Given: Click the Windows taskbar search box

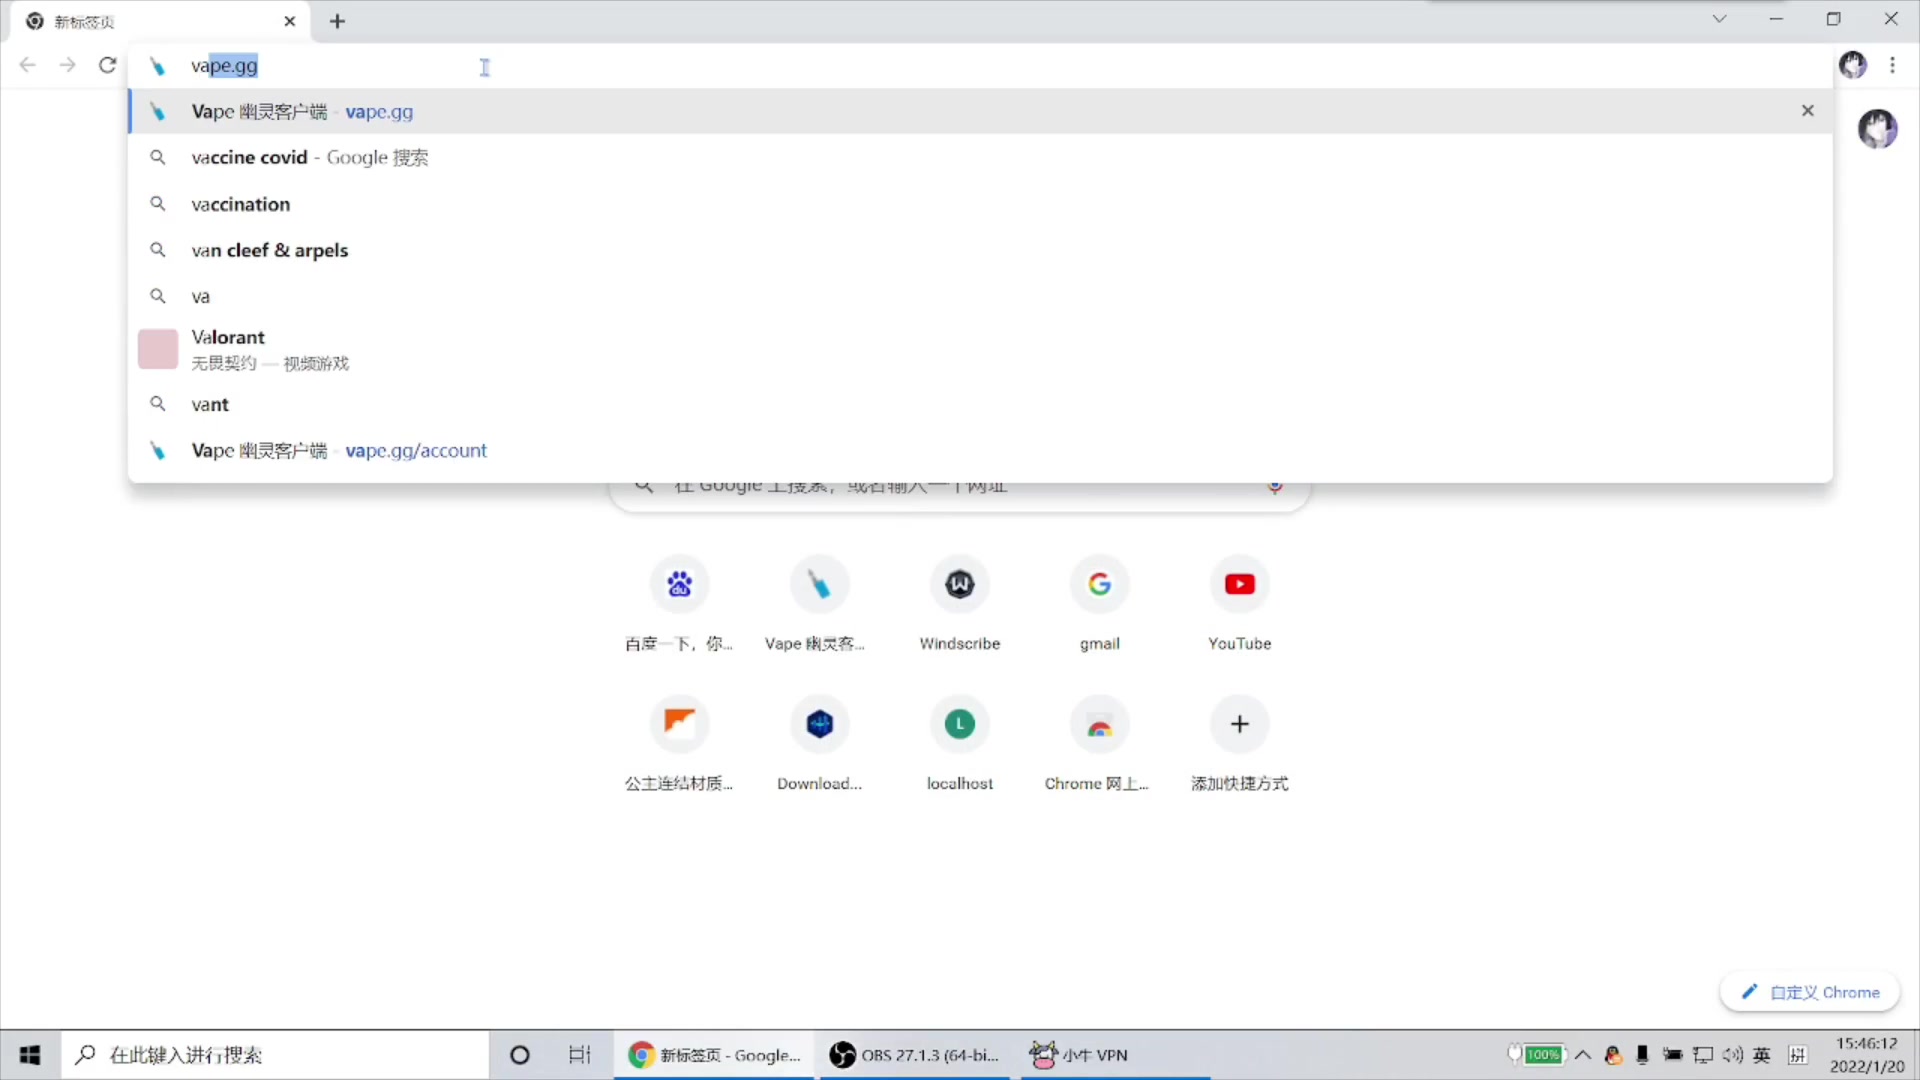Looking at the screenshot, I should (275, 1055).
